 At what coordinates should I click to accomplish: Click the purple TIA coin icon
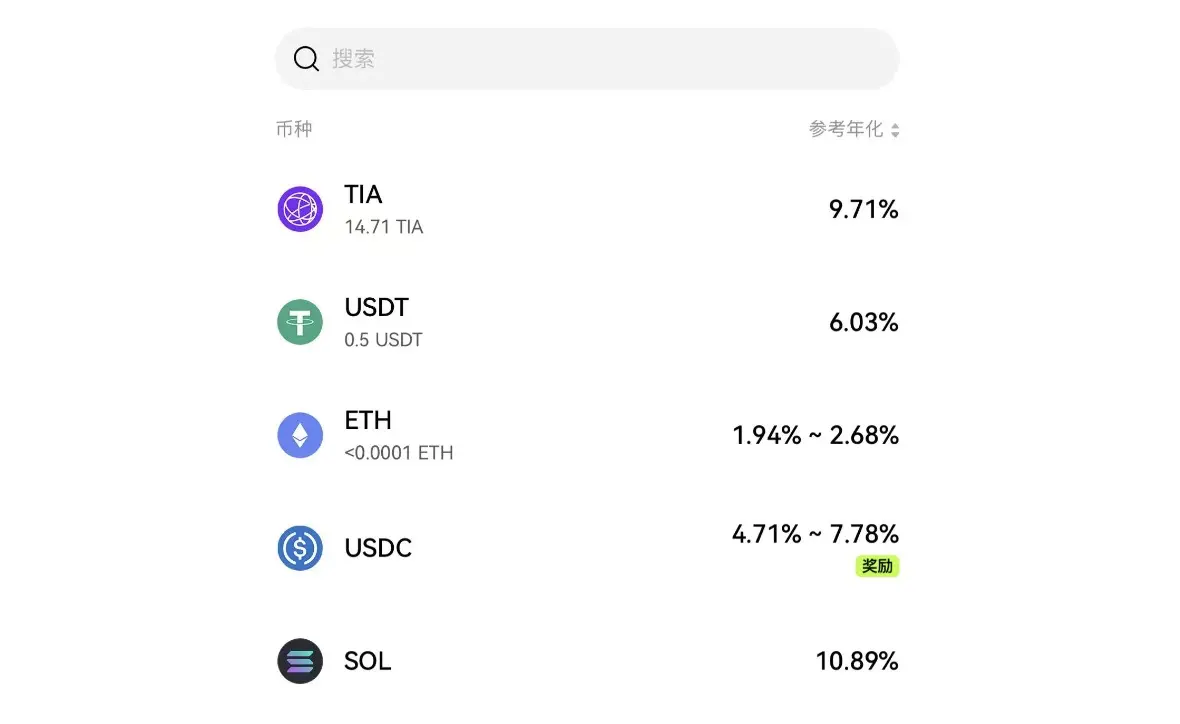[x=300, y=209]
